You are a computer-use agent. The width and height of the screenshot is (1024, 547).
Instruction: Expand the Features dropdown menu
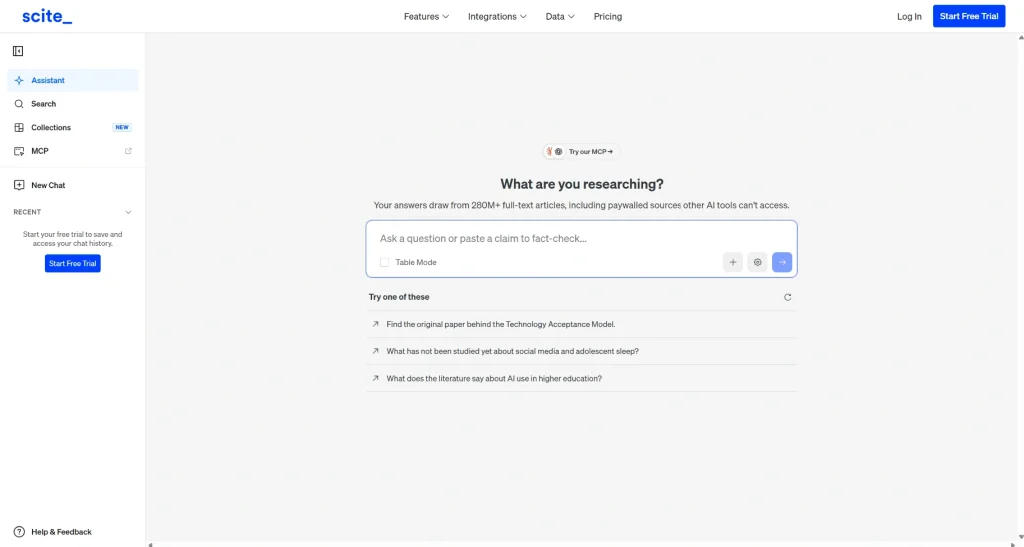pos(426,16)
